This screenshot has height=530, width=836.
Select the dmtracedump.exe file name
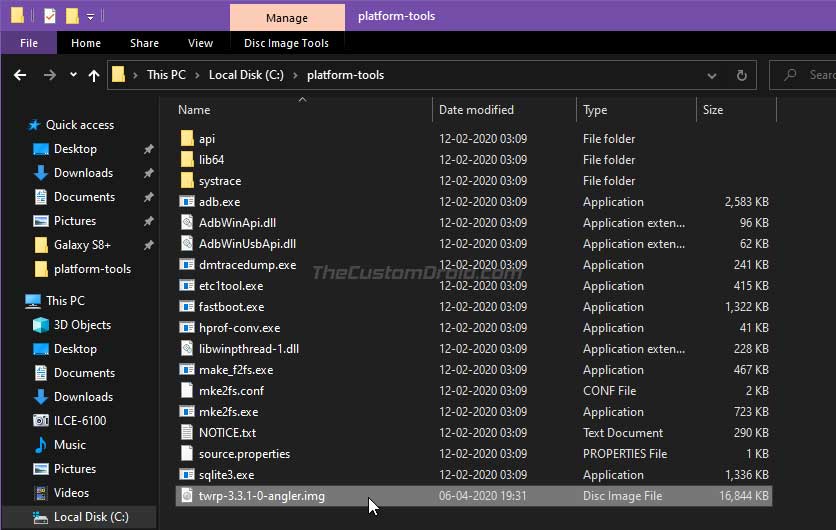[247, 265]
